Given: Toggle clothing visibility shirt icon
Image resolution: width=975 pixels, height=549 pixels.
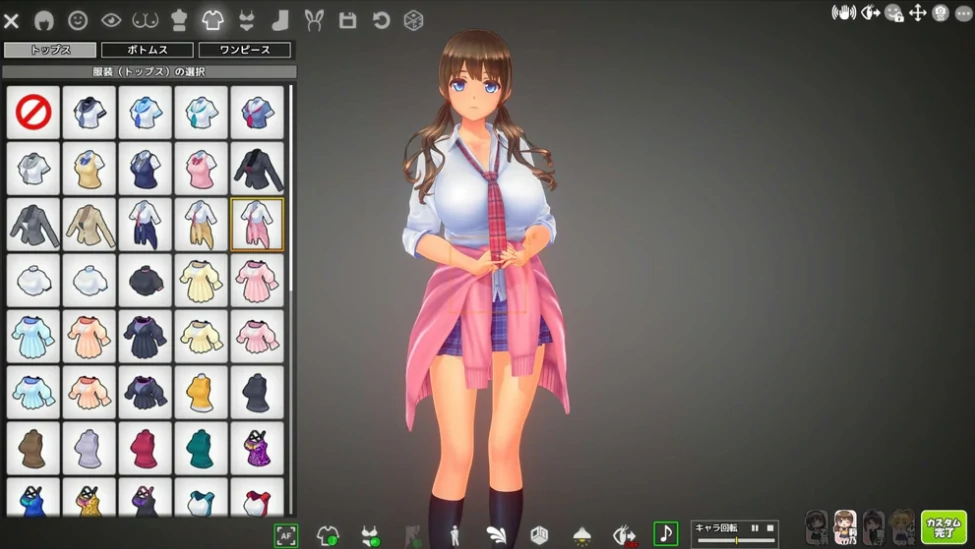Looking at the screenshot, I should (x=328, y=535).
